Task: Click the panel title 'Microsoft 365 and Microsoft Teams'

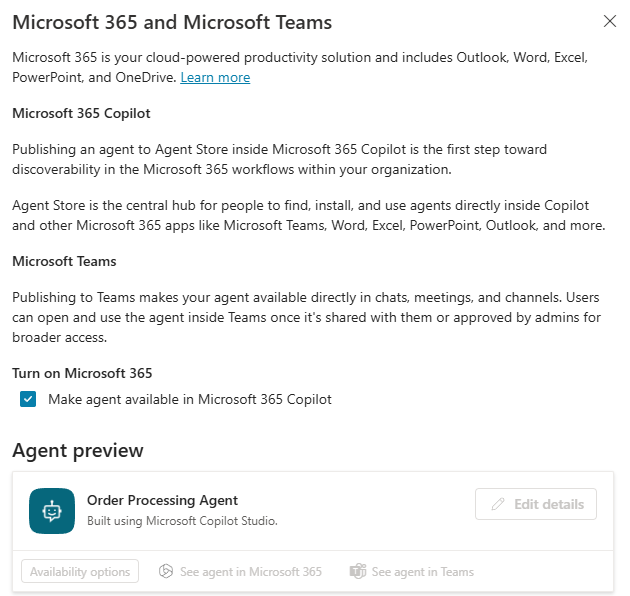Action: click(x=172, y=22)
